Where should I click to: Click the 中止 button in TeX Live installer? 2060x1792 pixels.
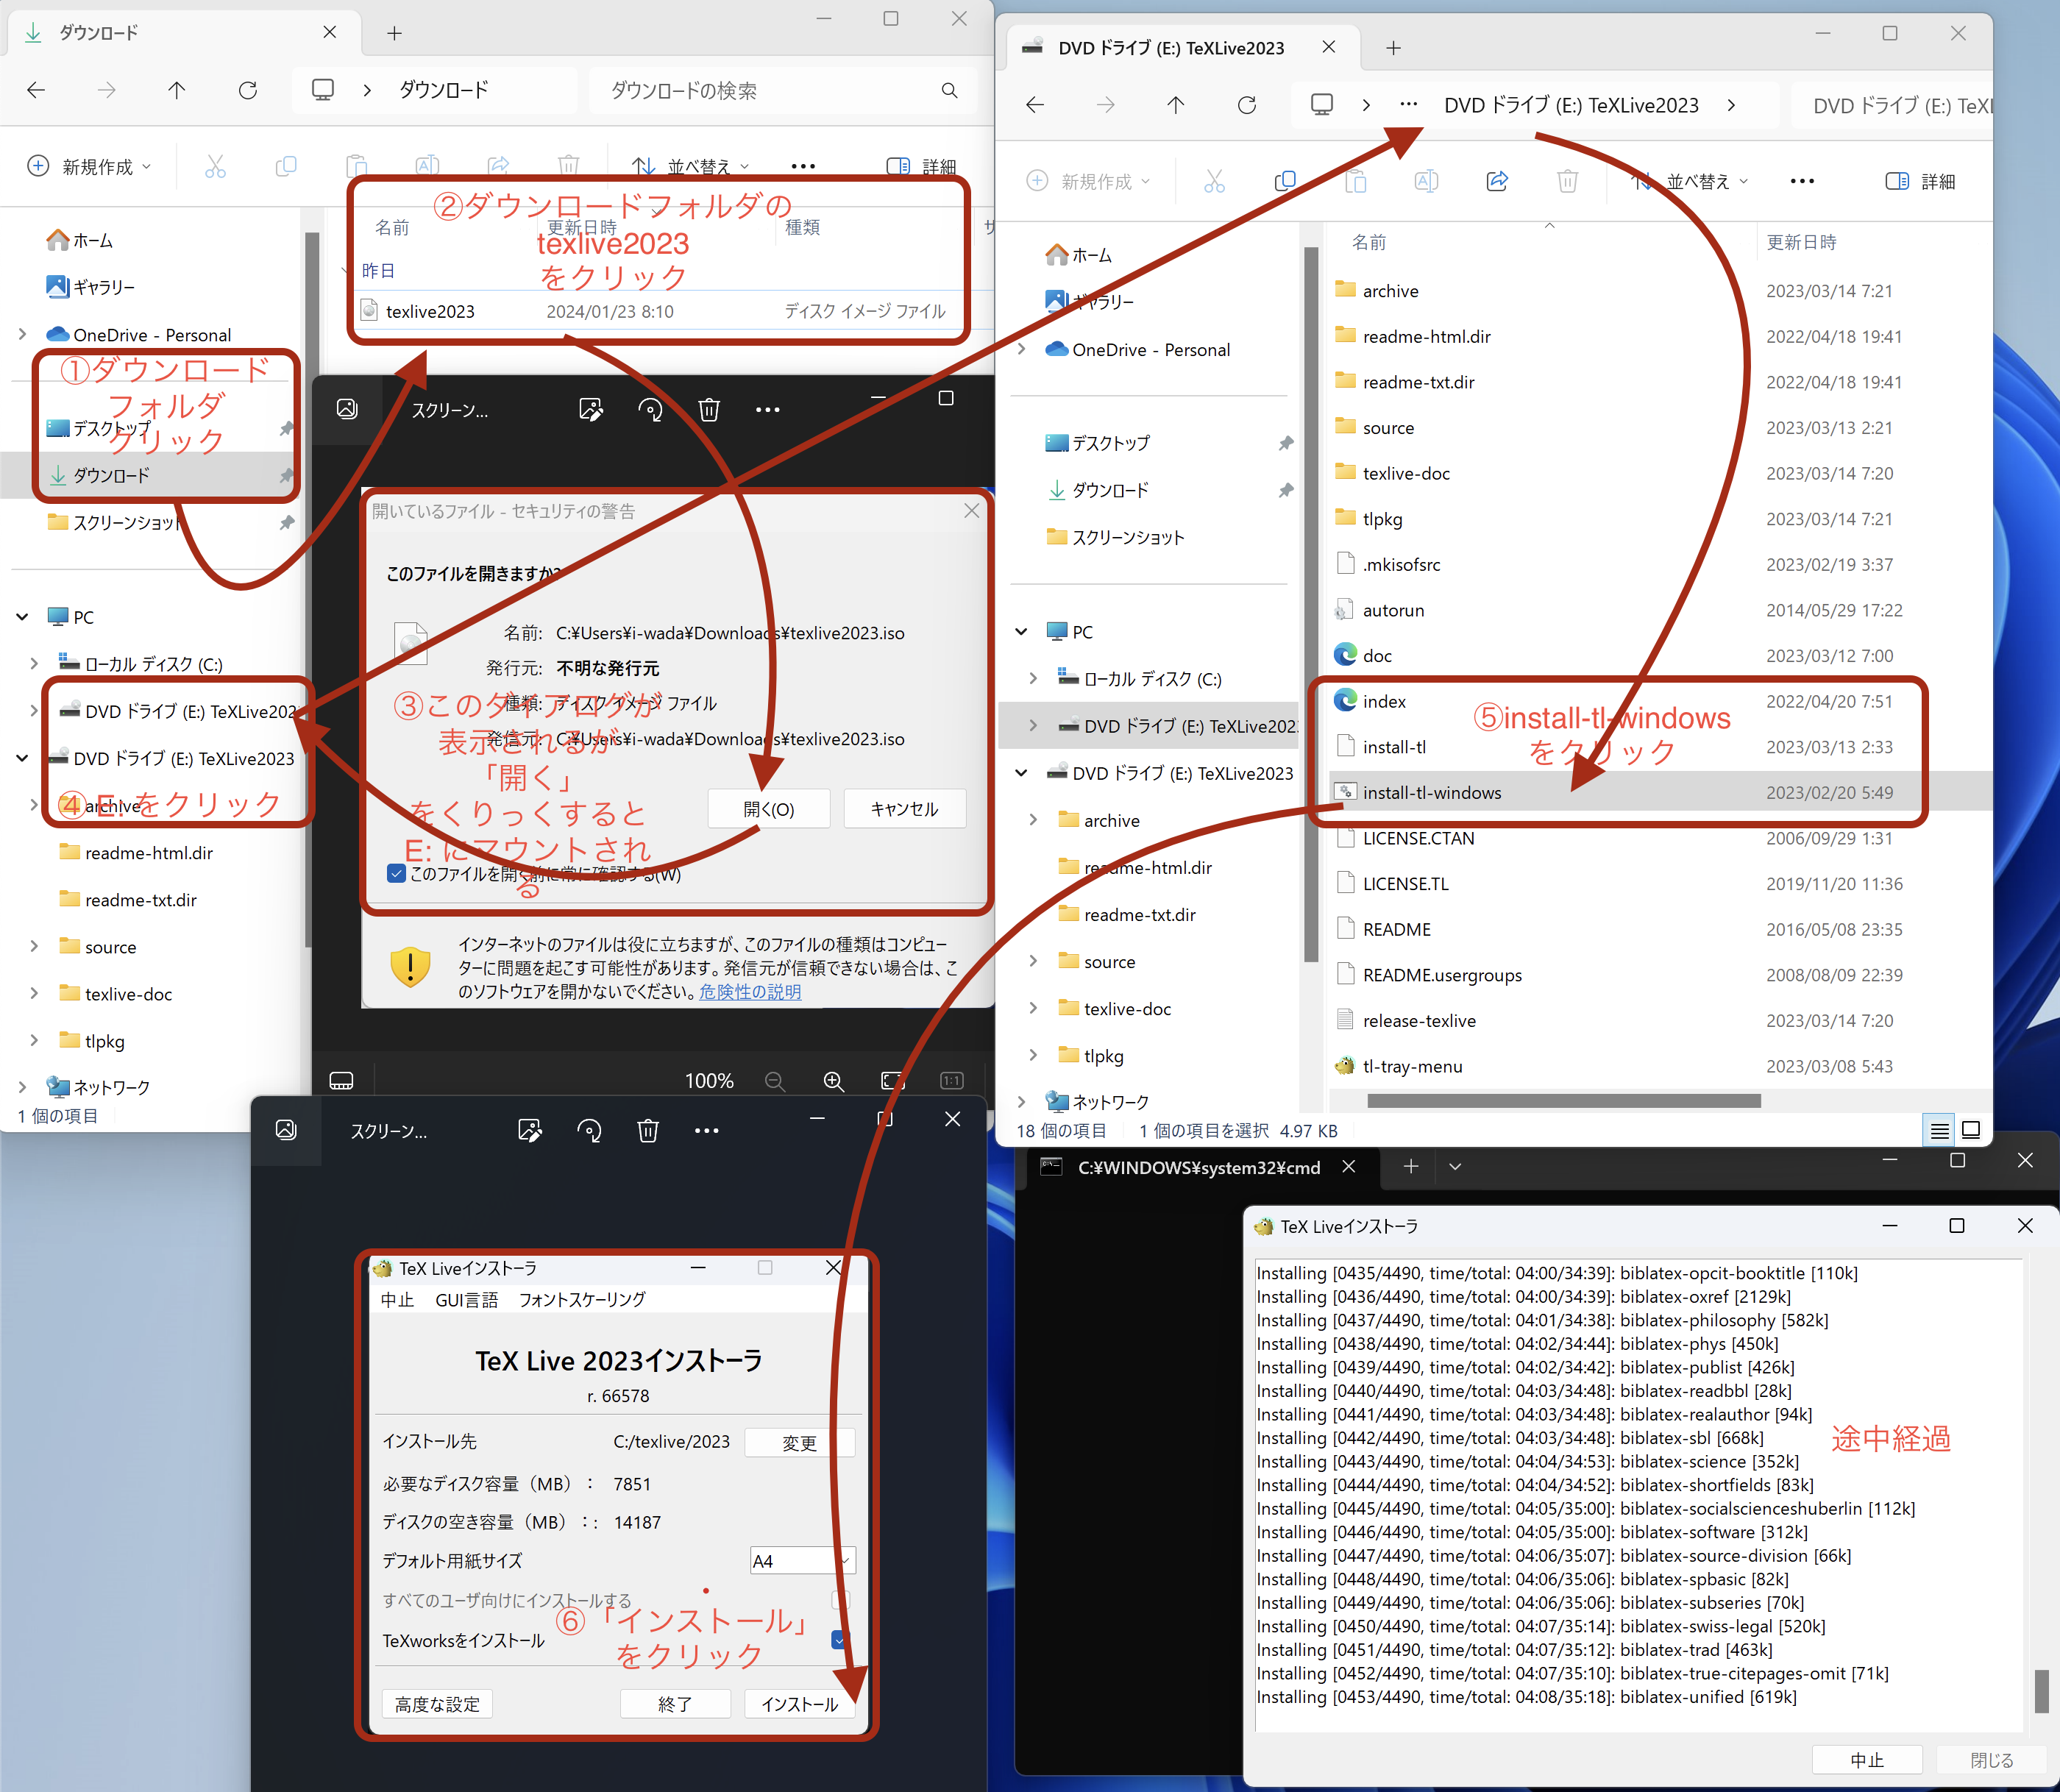tap(1866, 1760)
